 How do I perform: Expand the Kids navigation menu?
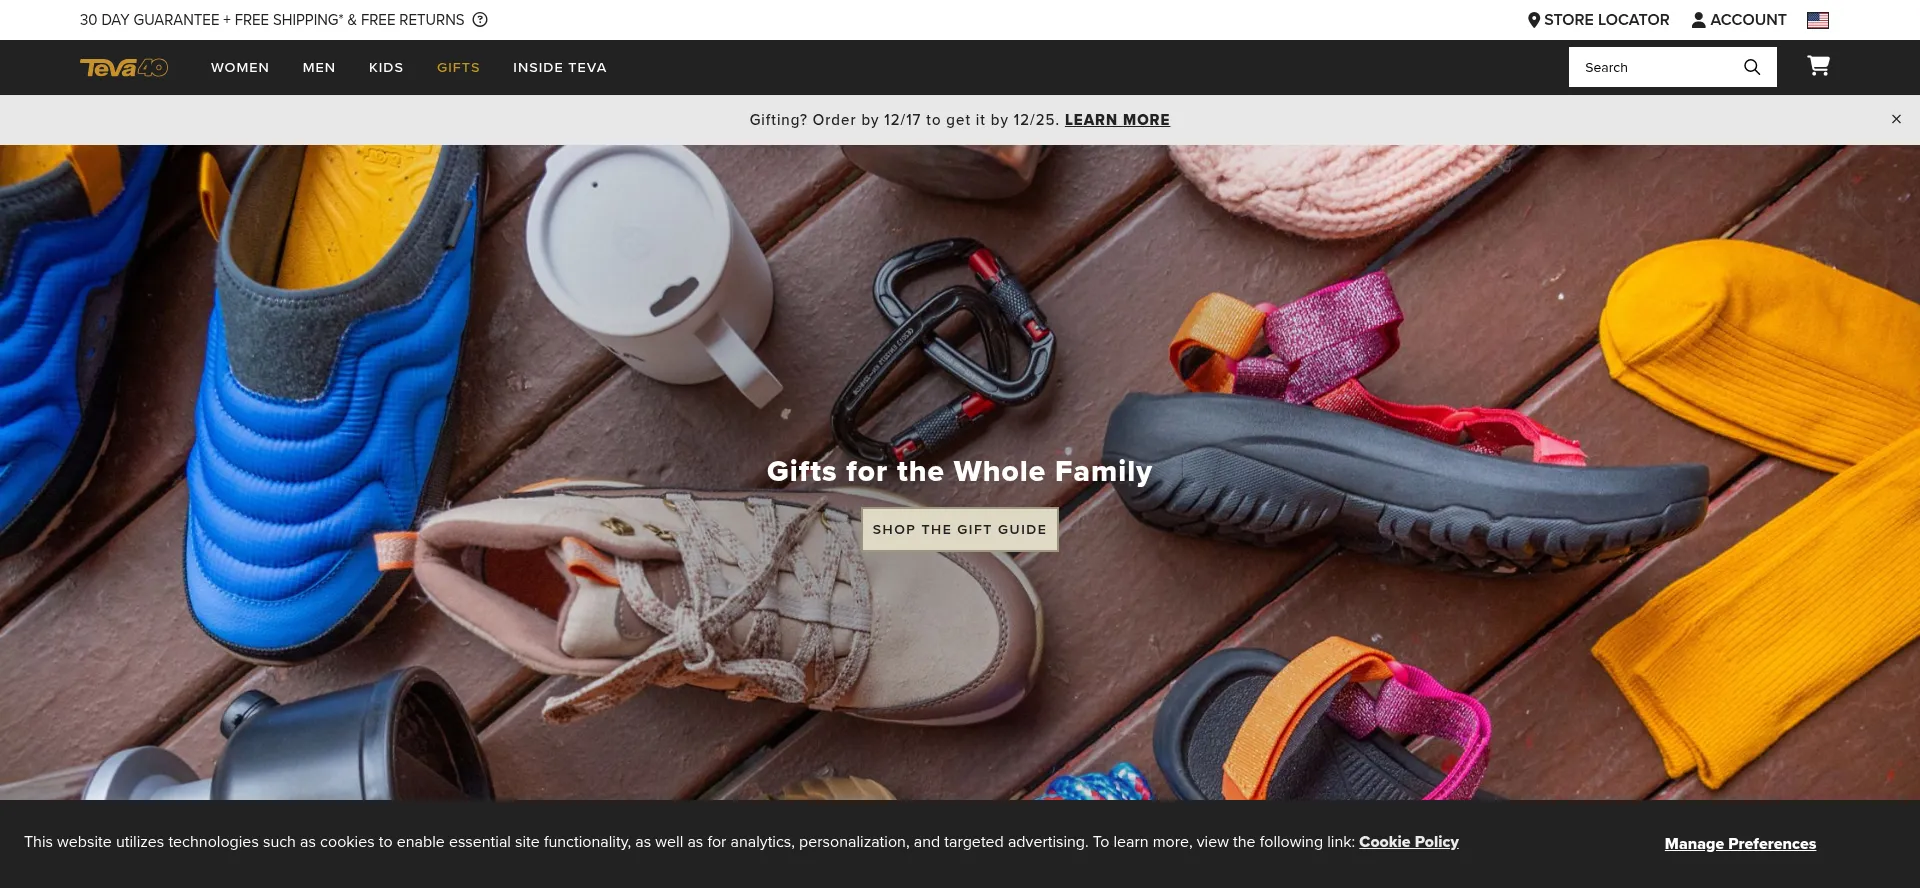pyautogui.click(x=386, y=67)
